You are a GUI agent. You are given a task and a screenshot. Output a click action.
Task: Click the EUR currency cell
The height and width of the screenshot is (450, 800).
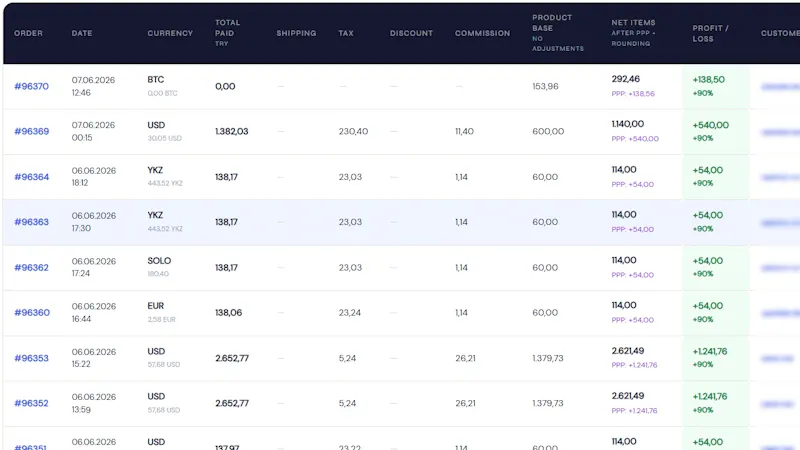(x=161, y=312)
